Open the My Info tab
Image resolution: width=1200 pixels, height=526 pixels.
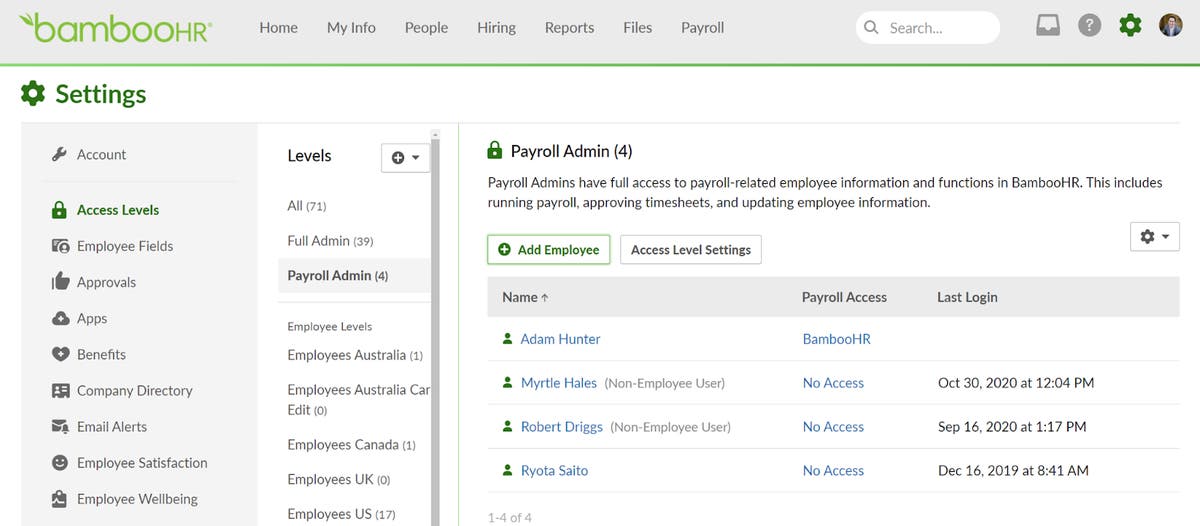[x=351, y=28]
